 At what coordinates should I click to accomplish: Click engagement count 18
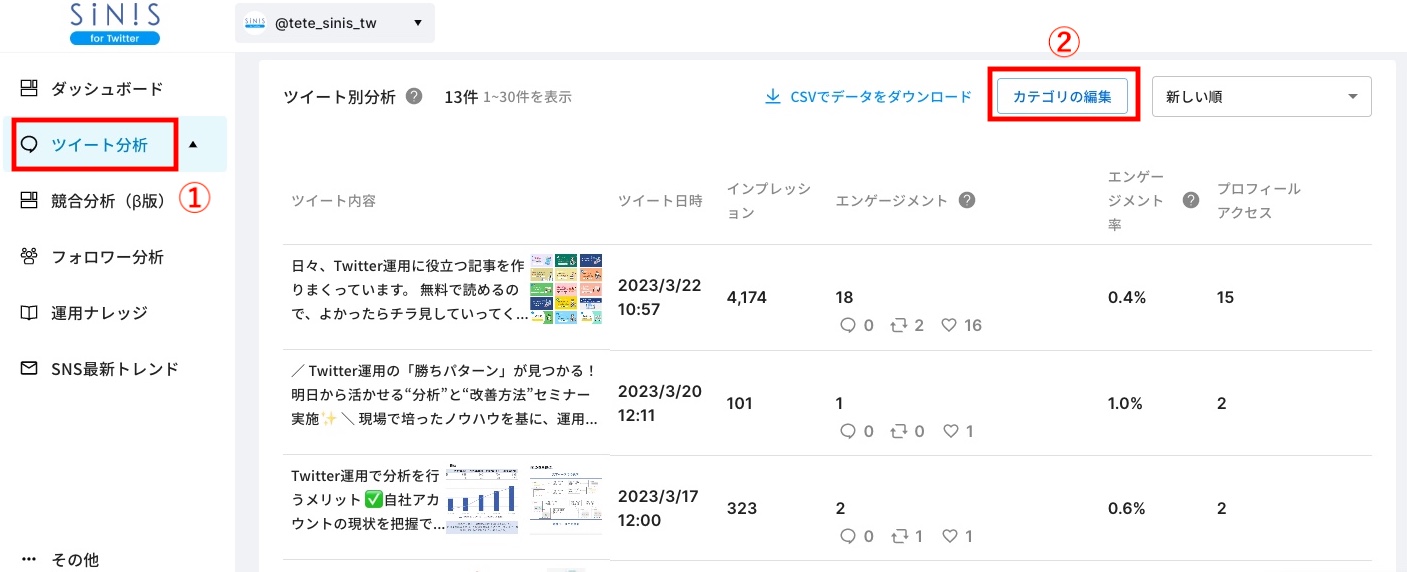click(x=844, y=298)
